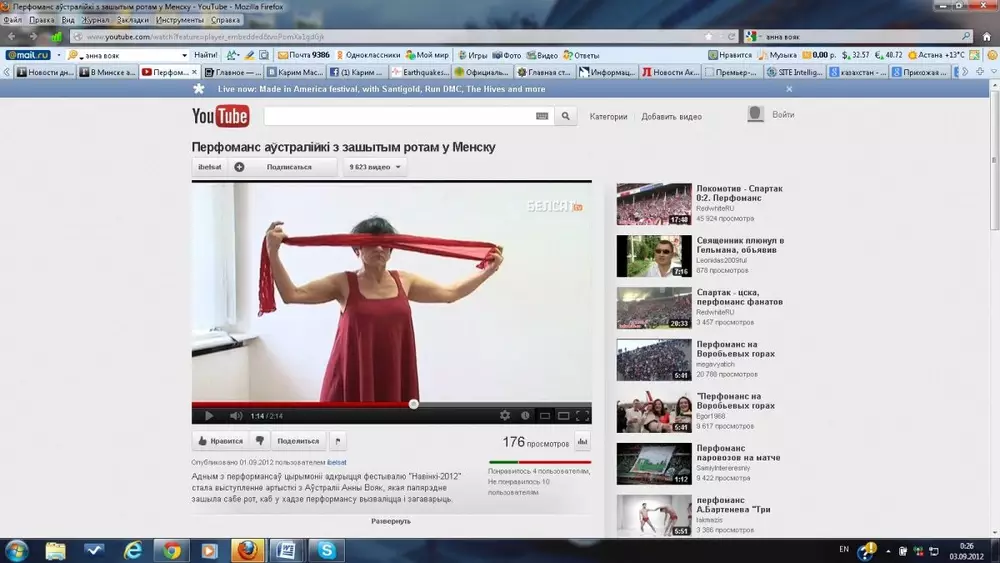This screenshot has height=563, width=1000.
Task: Enter fullscreen video mode
Action: 582,415
